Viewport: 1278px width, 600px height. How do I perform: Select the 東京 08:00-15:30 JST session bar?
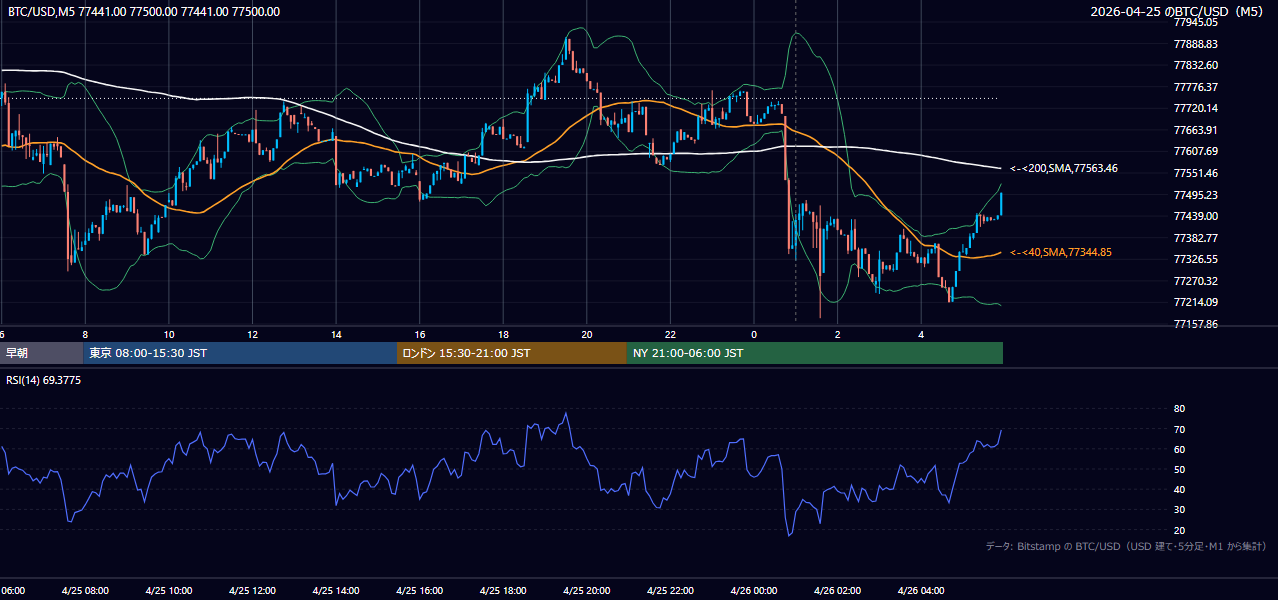pyautogui.click(x=240, y=353)
